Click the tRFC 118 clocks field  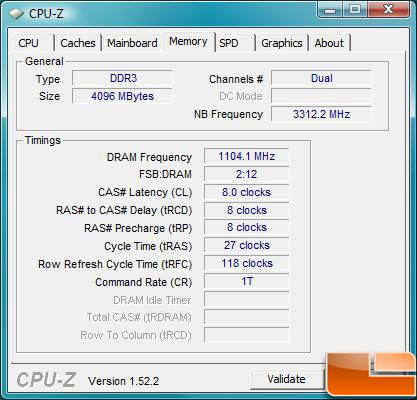click(246, 263)
